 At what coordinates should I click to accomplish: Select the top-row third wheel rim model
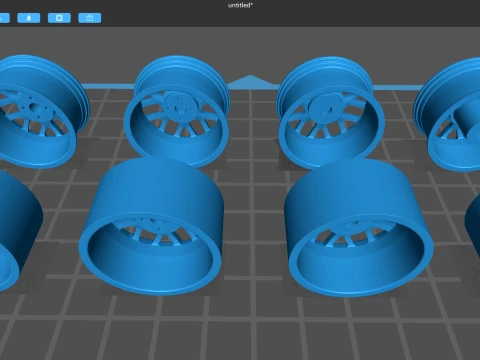tap(330, 112)
